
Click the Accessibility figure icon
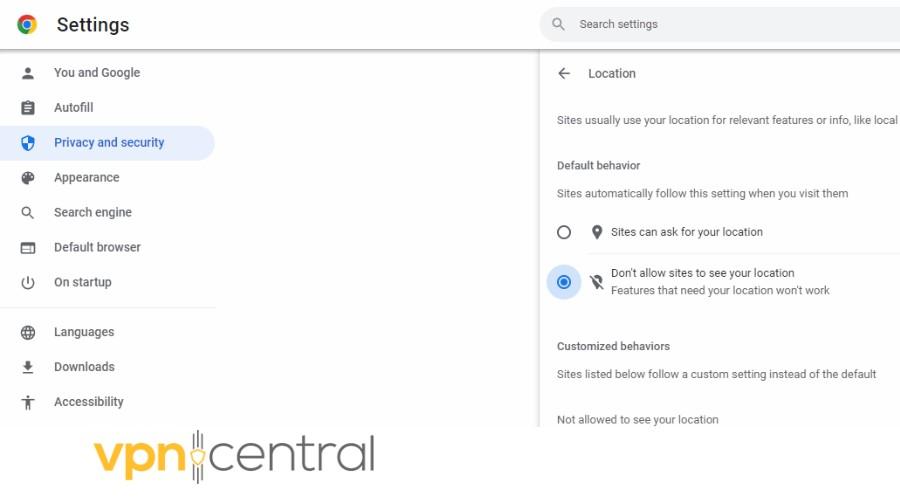click(28, 402)
